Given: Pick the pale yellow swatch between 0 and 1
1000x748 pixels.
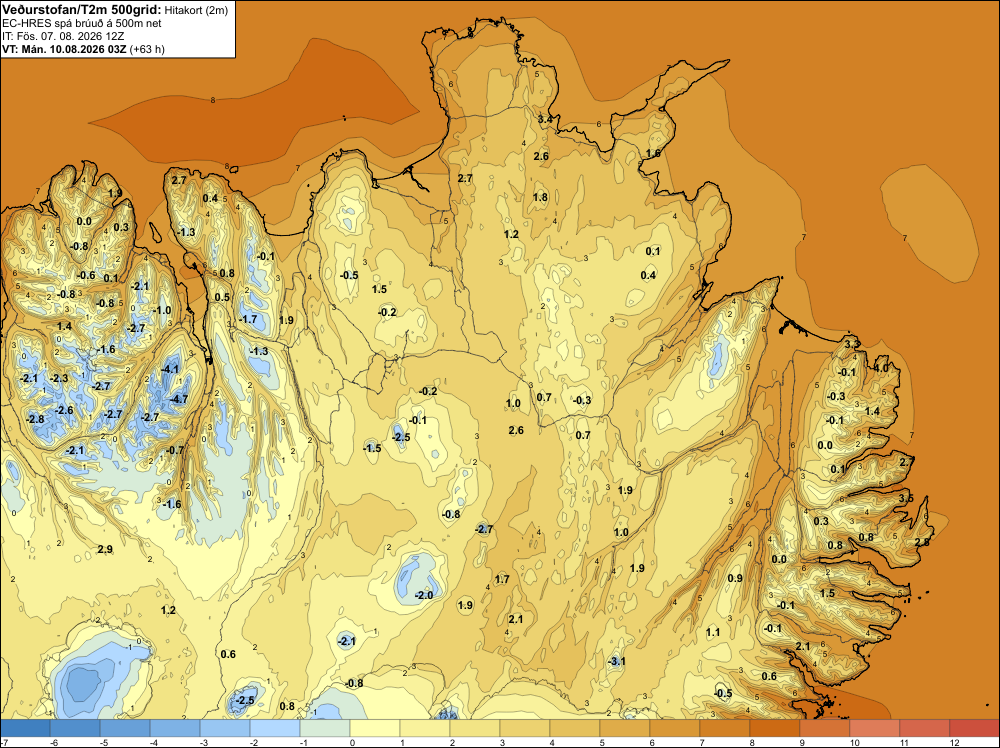Looking at the screenshot, I should coord(374,728).
